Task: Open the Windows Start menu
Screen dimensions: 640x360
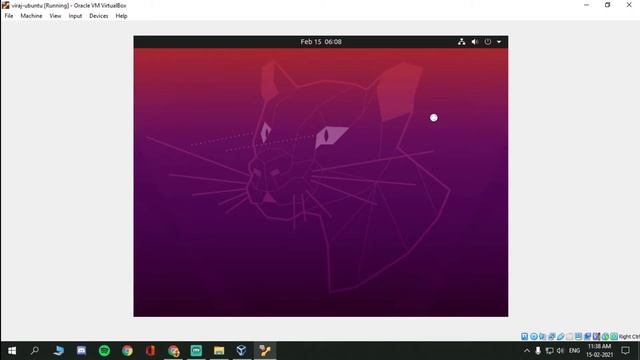Action: (12, 351)
